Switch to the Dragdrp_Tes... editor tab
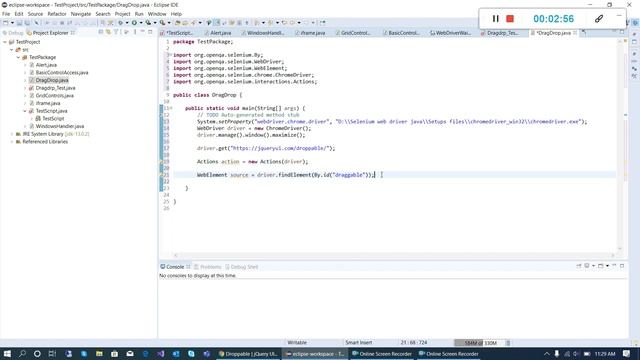Viewport: 640px width, 360px height. [500, 33]
